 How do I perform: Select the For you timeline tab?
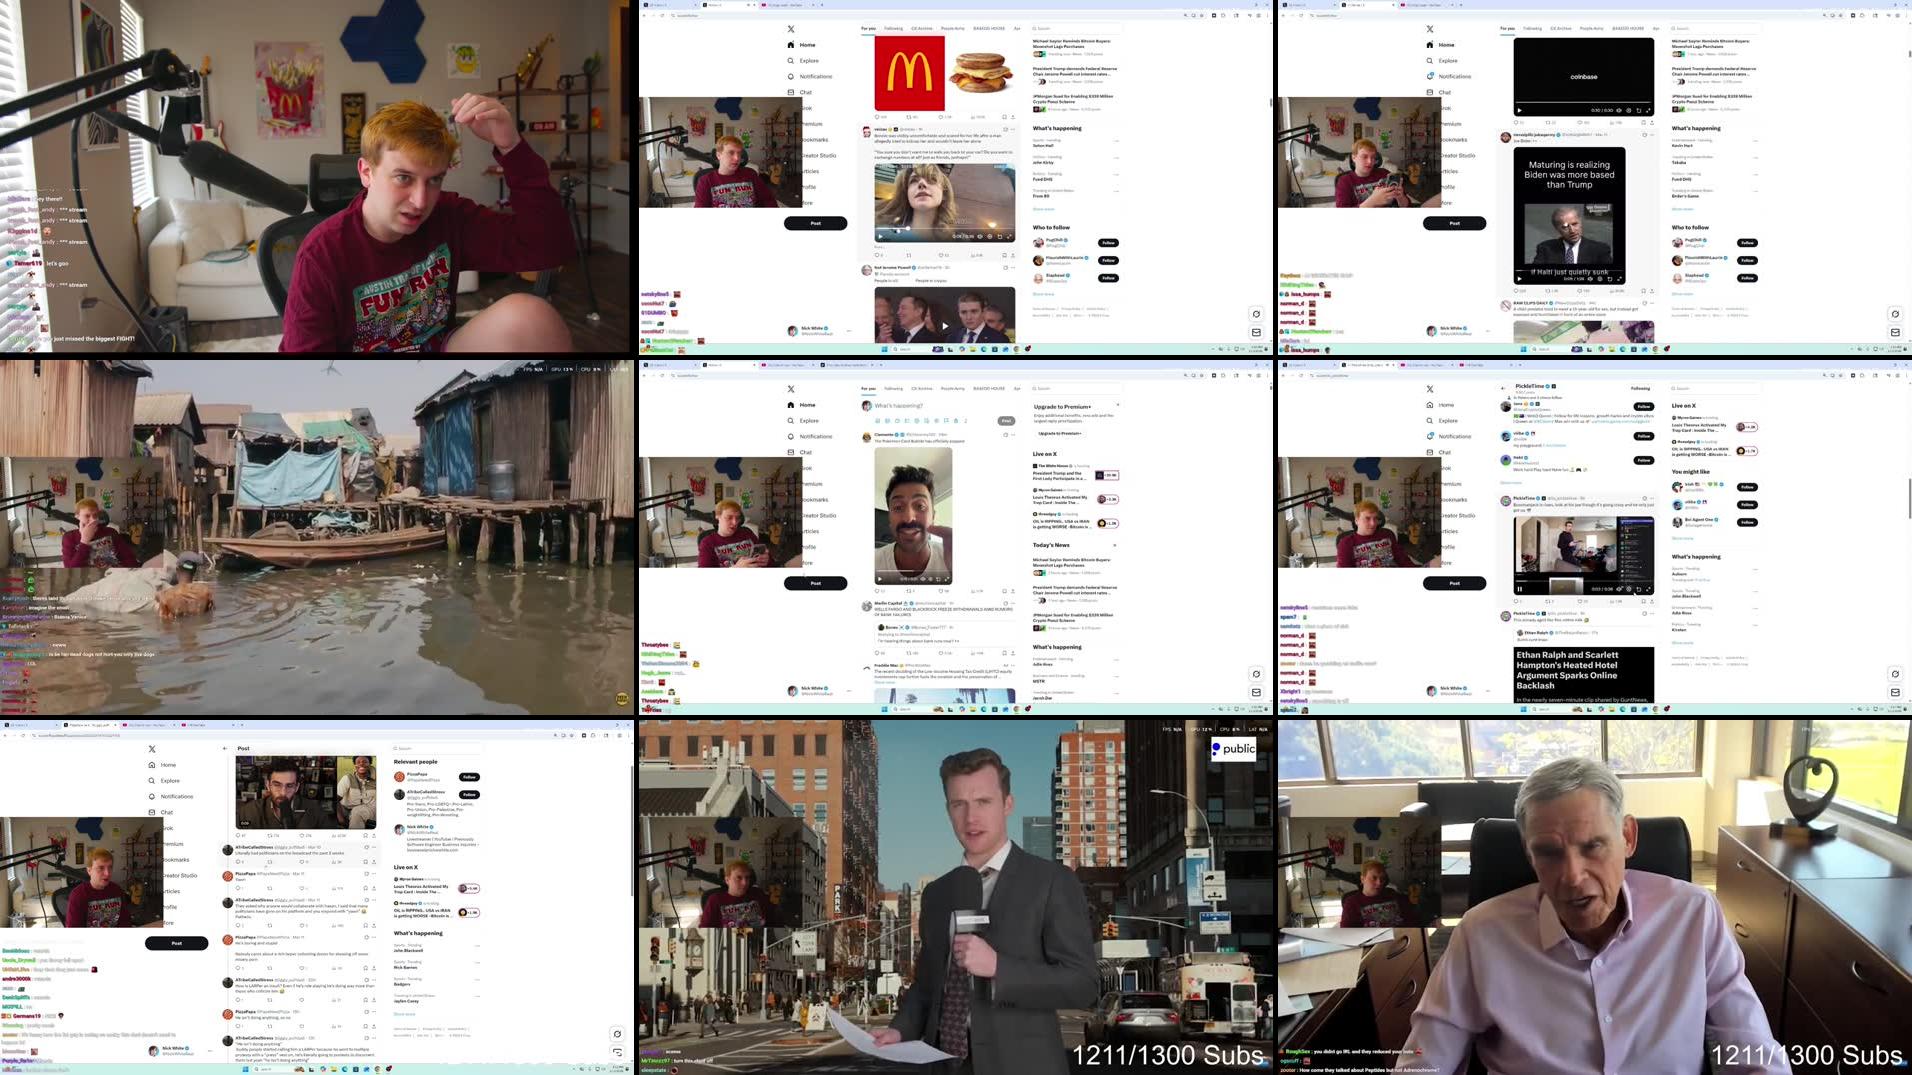pos(867,28)
